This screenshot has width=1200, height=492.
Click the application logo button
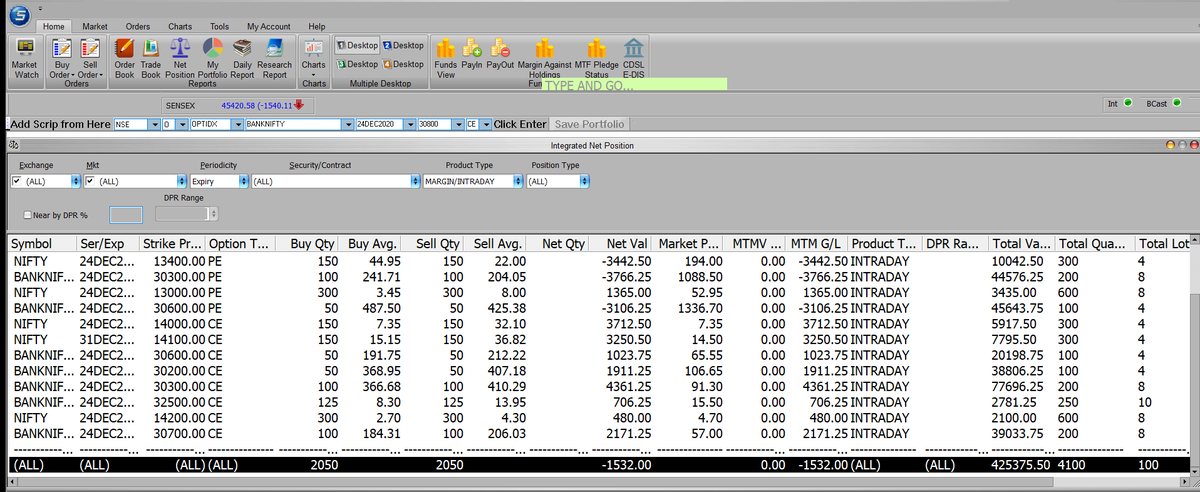(x=17, y=15)
